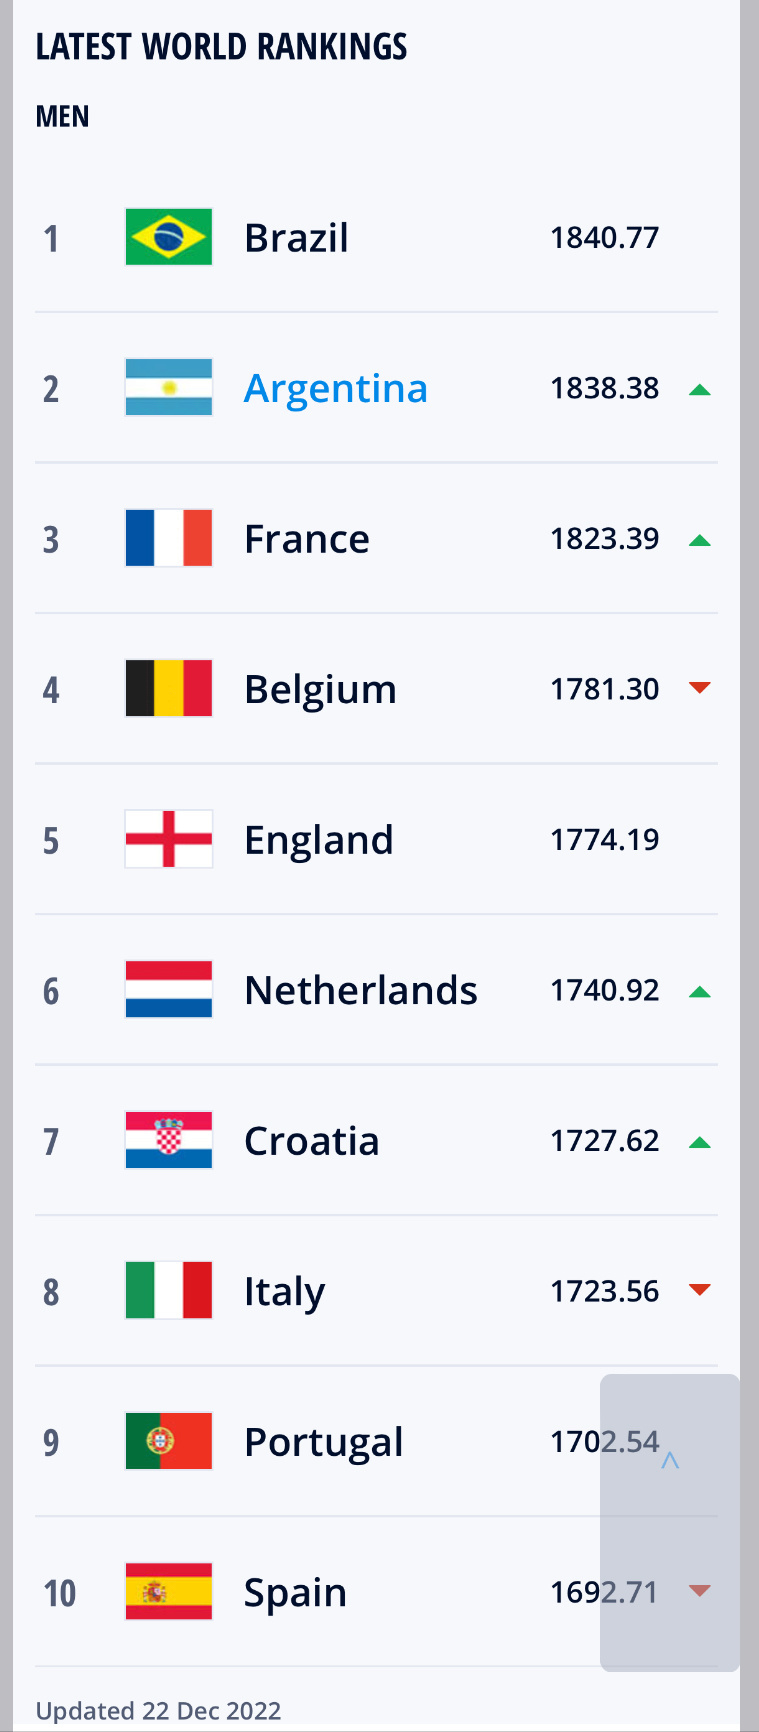This screenshot has height=1732, width=759.
Task: Click England's 1774.19 points value
Action: coord(604,839)
